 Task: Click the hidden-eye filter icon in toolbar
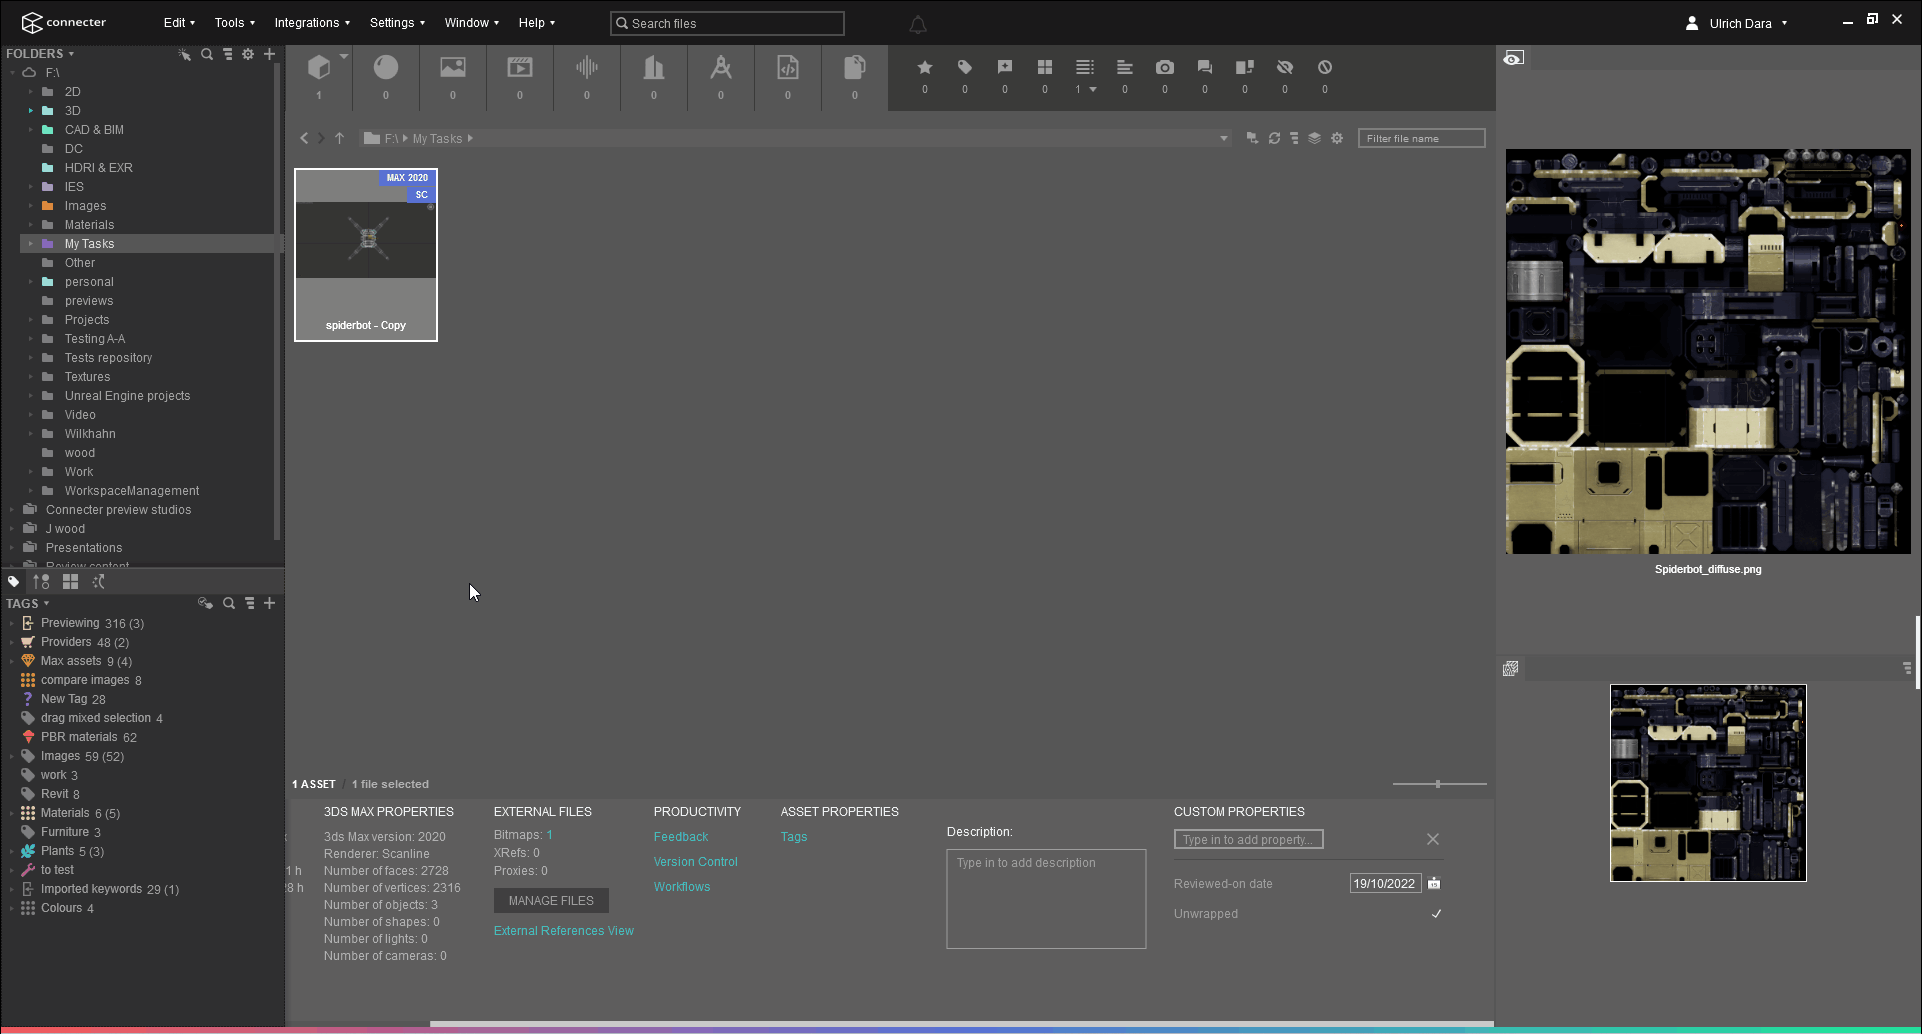[1285, 67]
